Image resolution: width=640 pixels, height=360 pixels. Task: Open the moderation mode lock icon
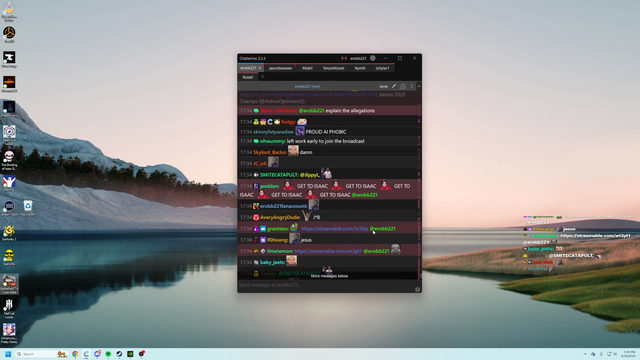pyautogui.click(x=403, y=86)
